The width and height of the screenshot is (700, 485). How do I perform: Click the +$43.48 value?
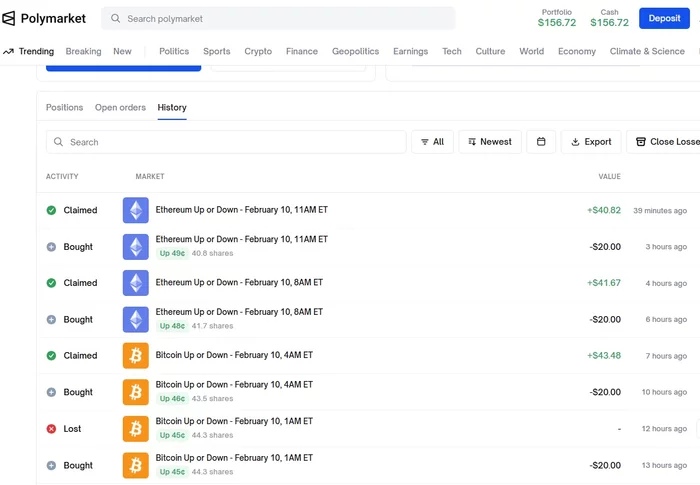(604, 356)
